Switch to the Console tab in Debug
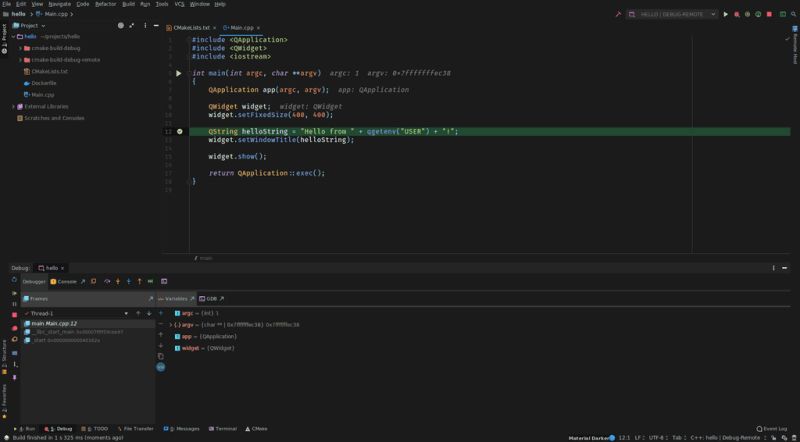Image resolution: width=800 pixels, height=442 pixels. [x=64, y=282]
